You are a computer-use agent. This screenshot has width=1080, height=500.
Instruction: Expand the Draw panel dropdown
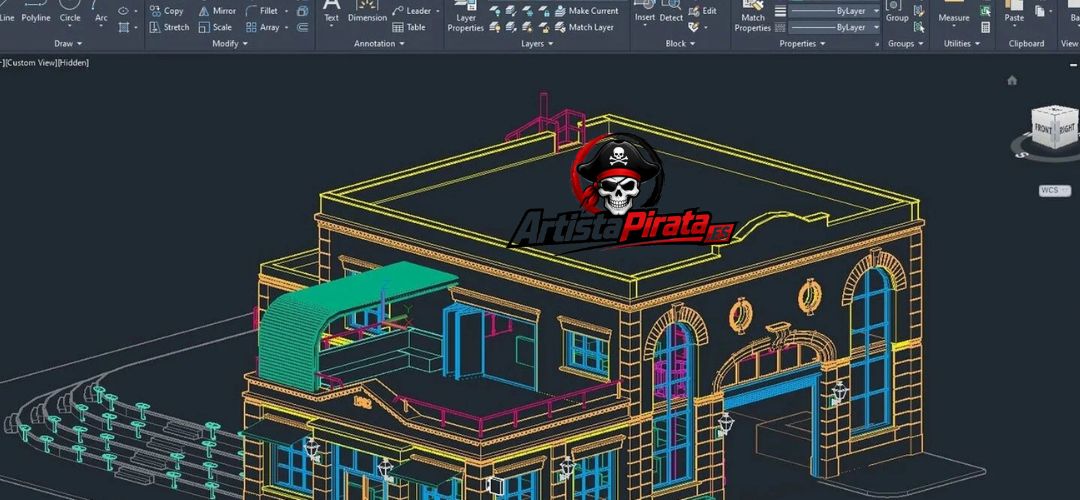pyautogui.click(x=68, y=43)
